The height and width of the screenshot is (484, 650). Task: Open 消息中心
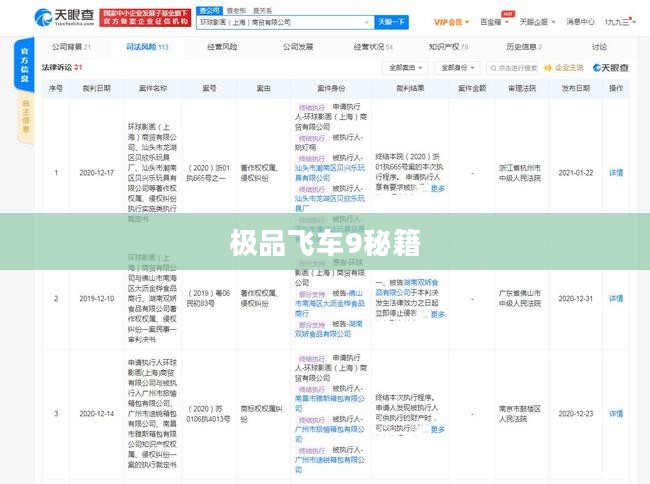tap(580, 22)
